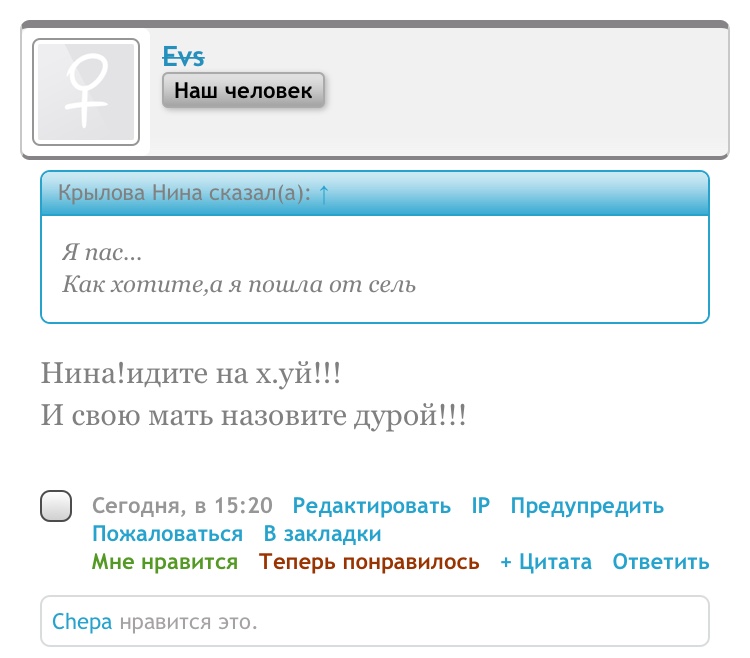
Task: Tick the post selection checkbox
Action: (x=57, y=507)
